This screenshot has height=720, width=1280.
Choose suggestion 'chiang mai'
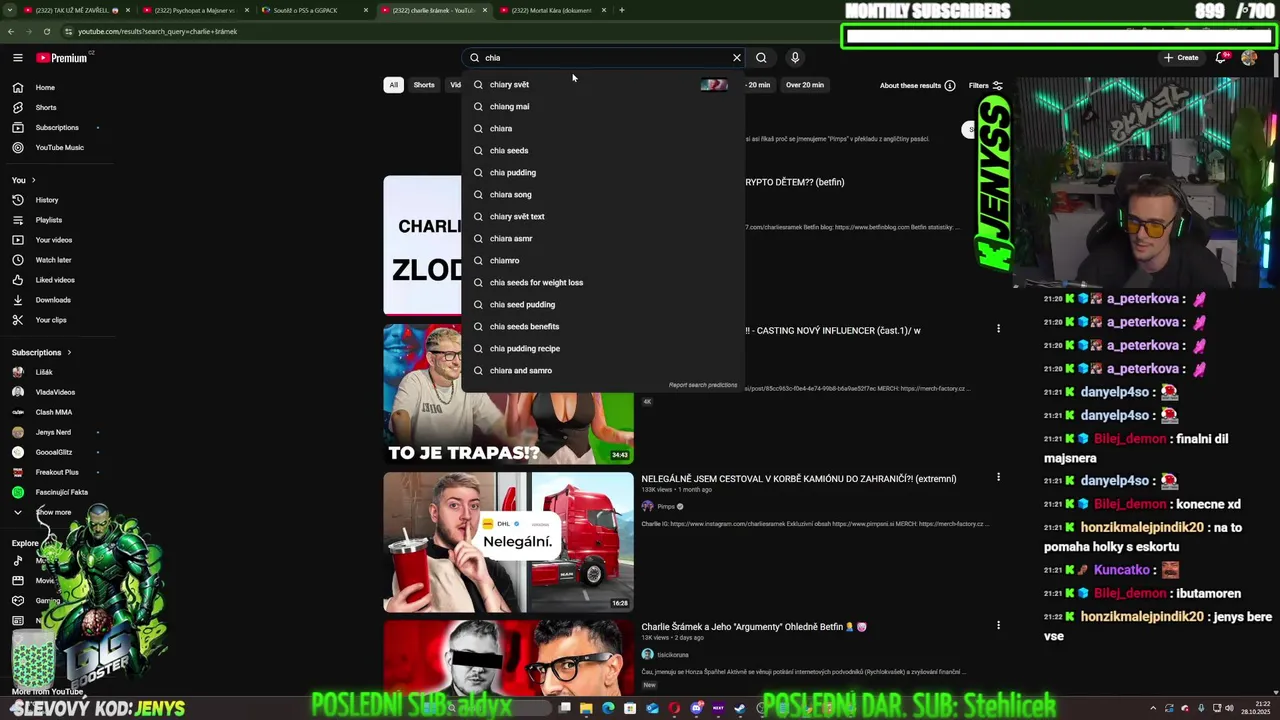point(603,107)
